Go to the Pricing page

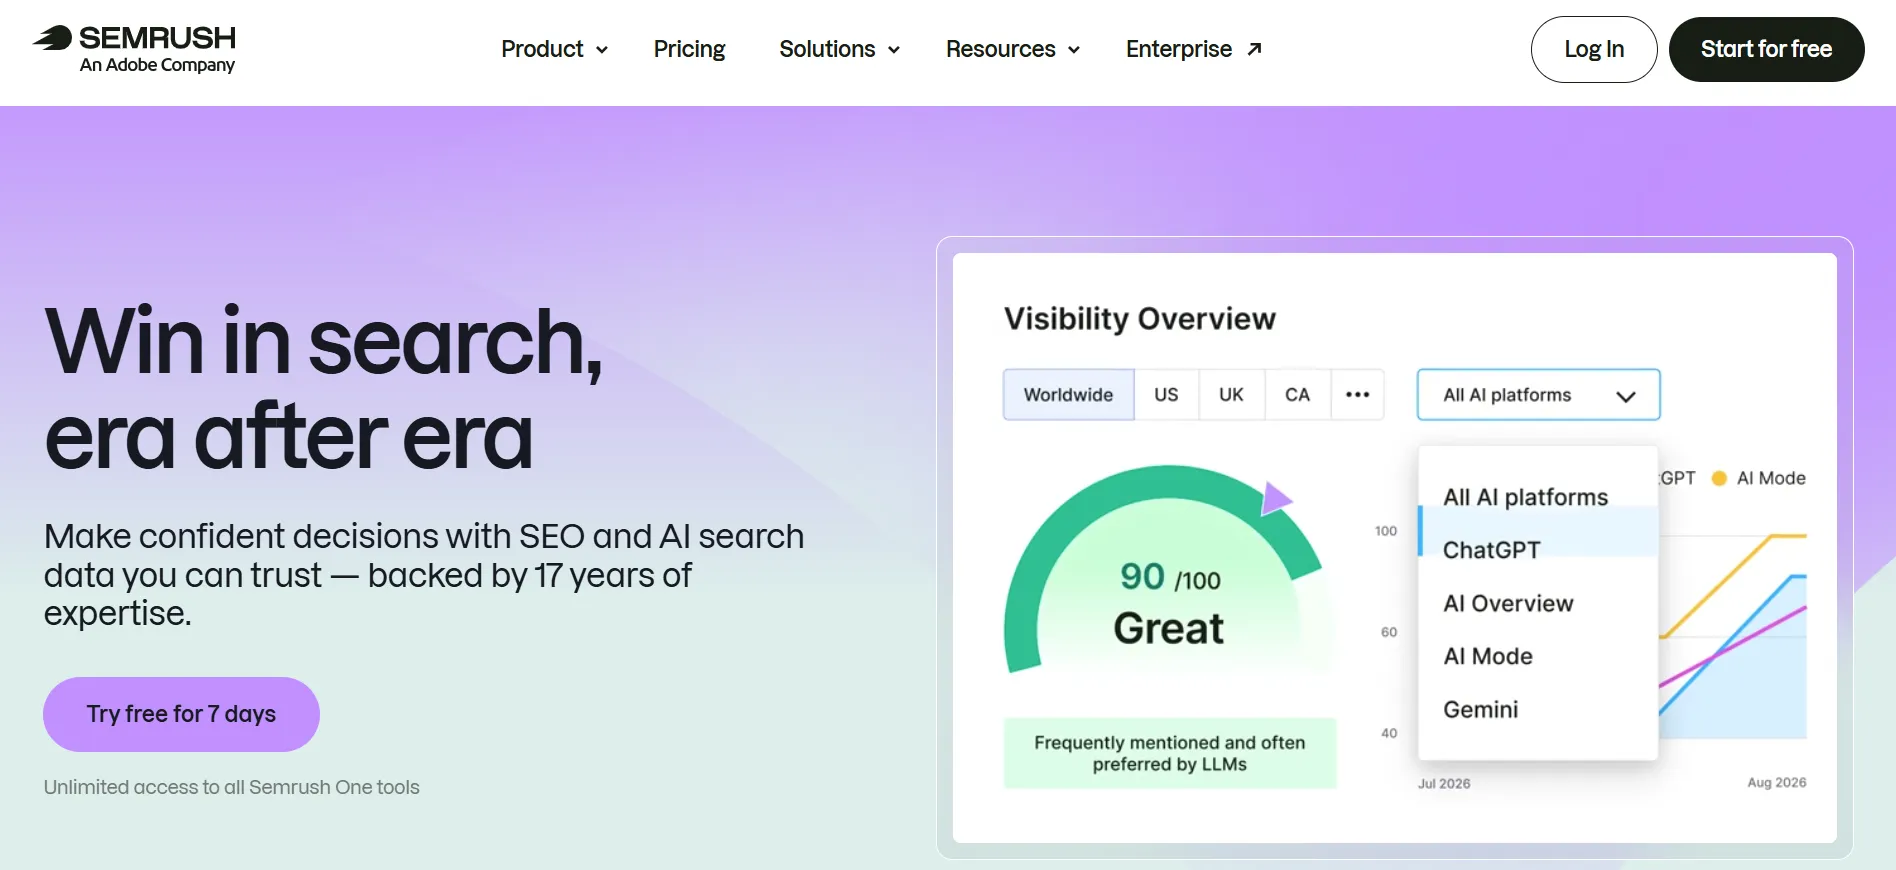(x=689, y=49)
